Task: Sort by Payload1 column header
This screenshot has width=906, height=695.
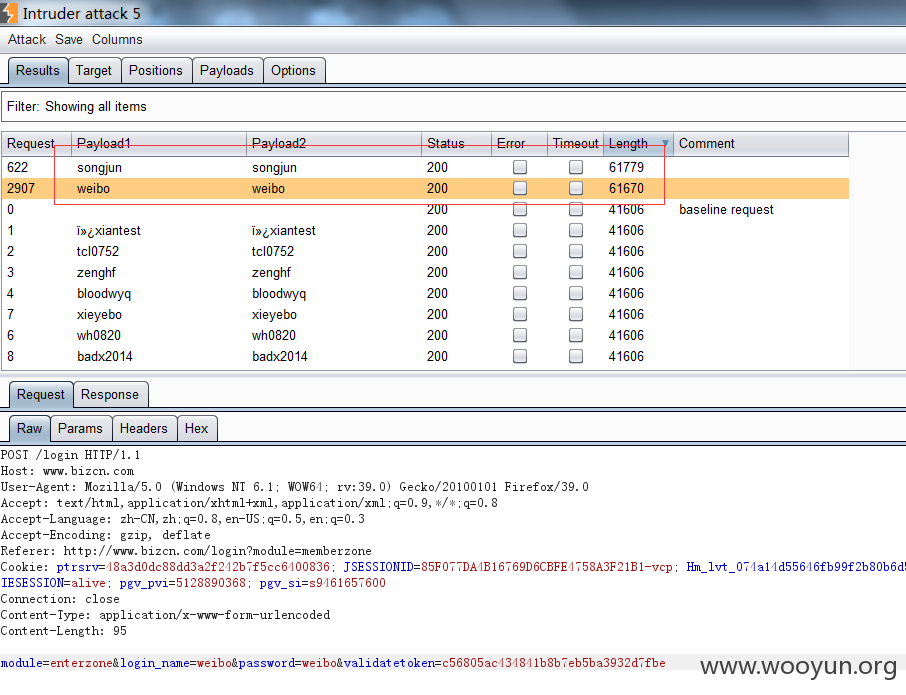Action: point(158,143)
